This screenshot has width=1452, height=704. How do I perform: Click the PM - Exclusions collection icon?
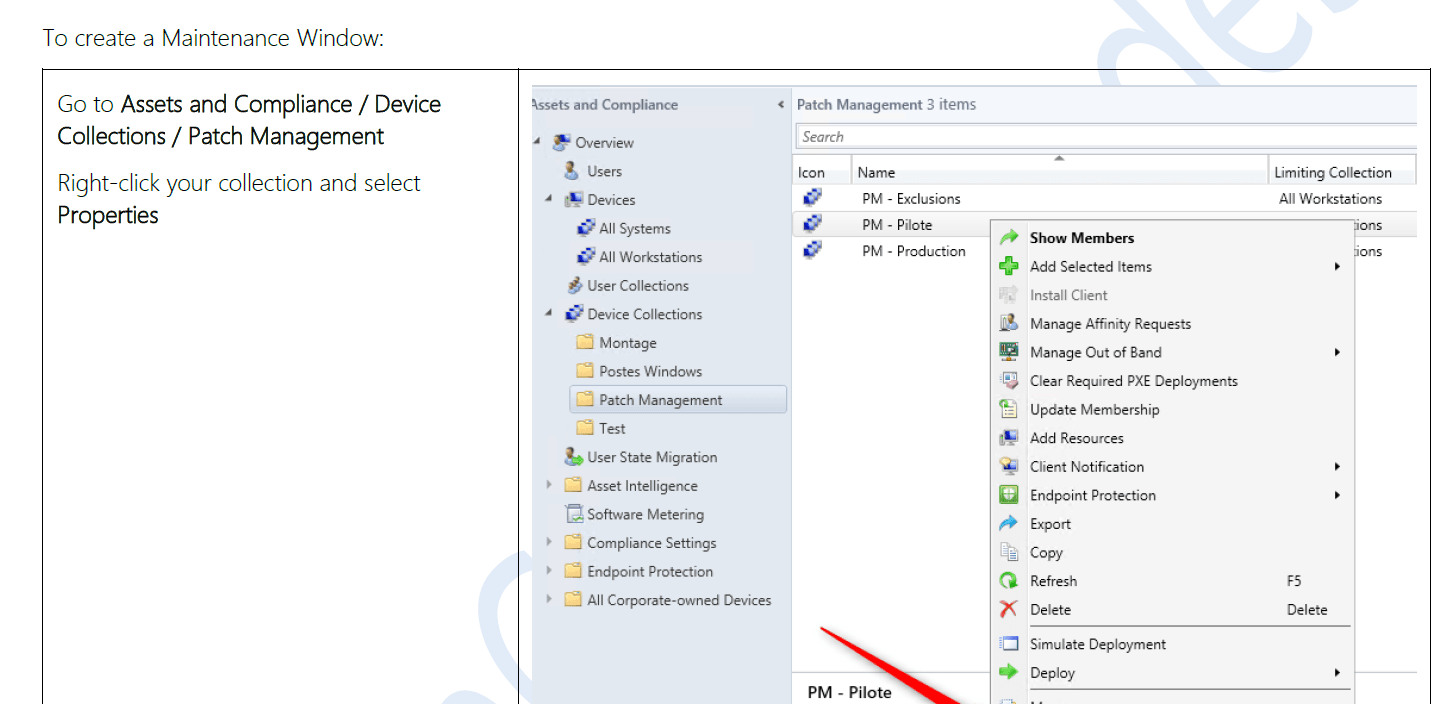coord(813,198)
